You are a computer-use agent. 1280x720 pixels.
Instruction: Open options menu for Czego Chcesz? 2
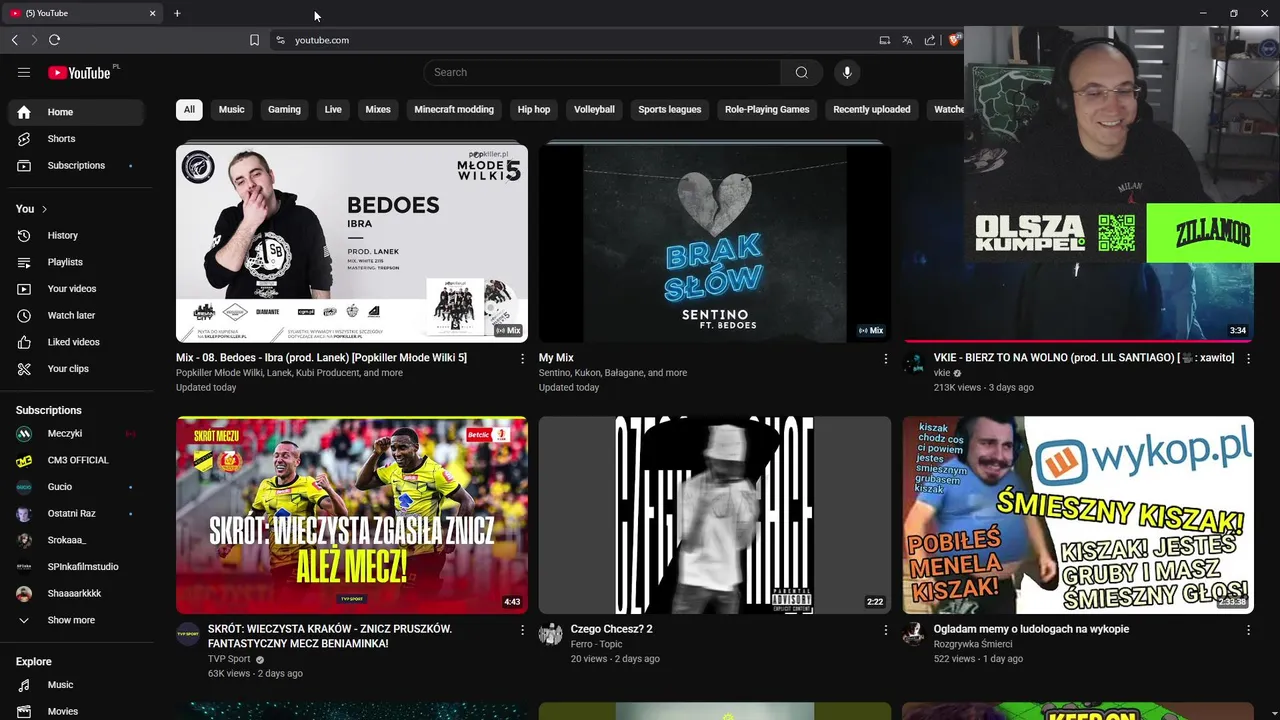[885, 630]
